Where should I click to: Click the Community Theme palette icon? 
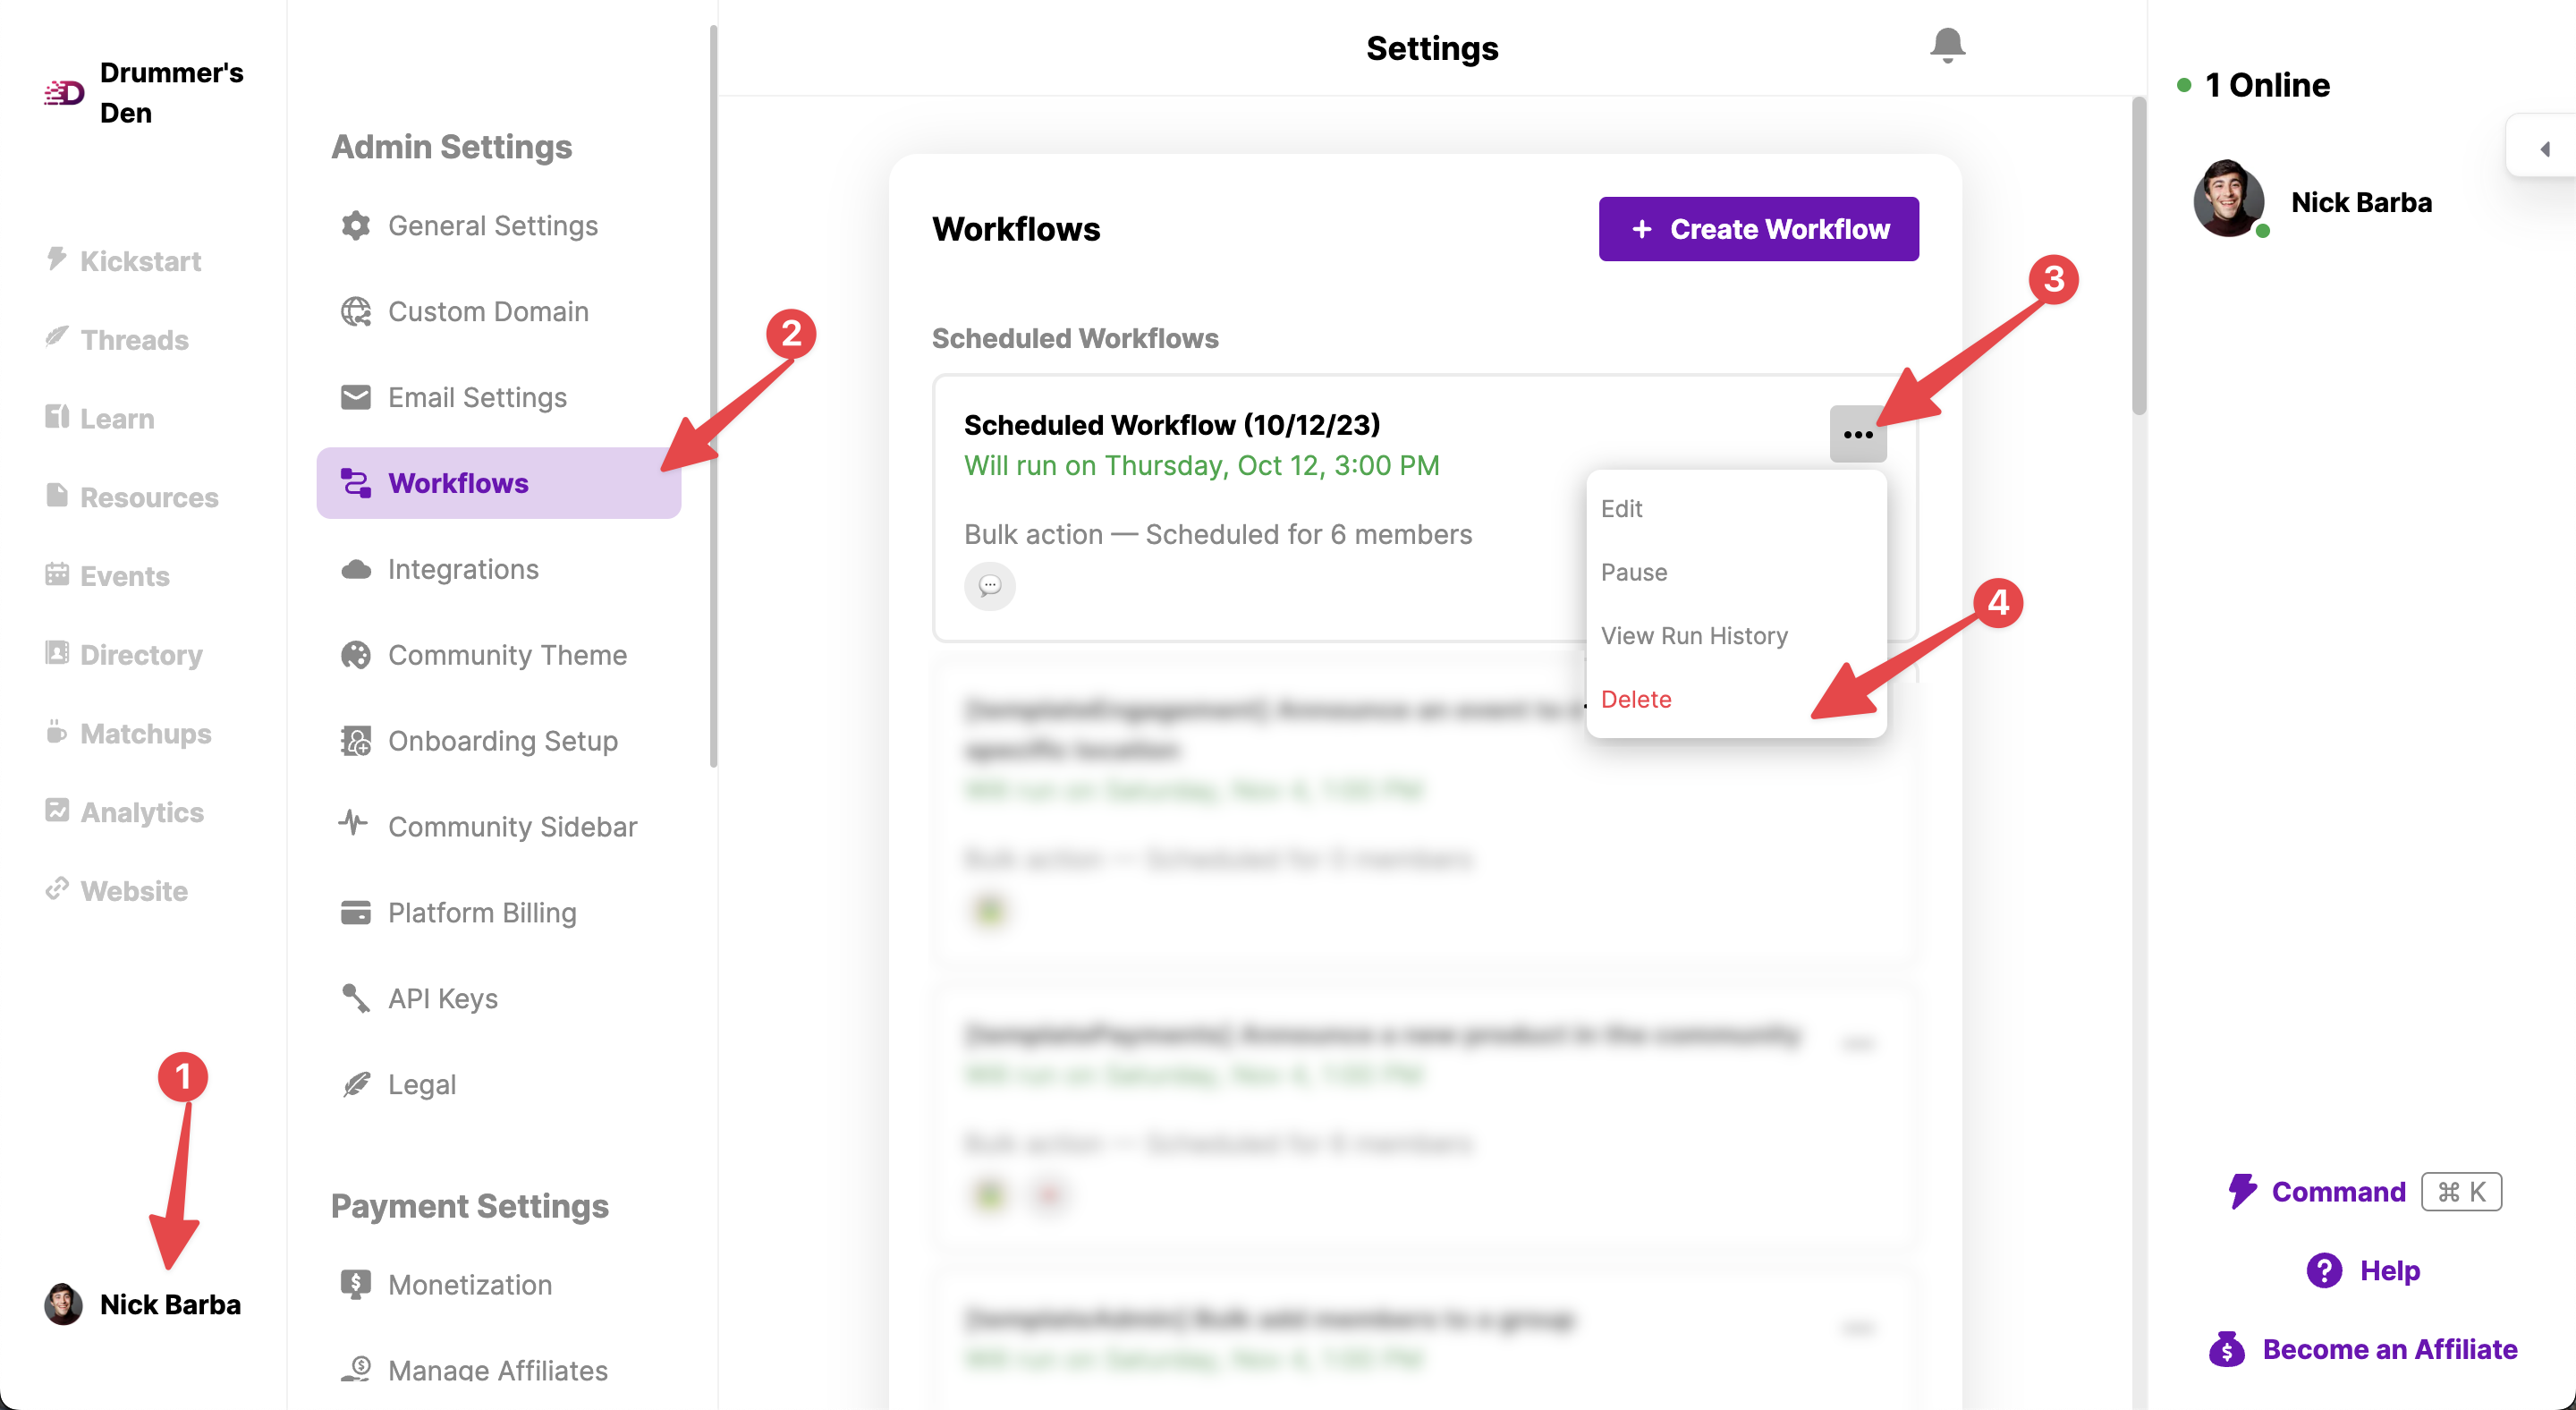pyautogui.click(x=355, y=655)
